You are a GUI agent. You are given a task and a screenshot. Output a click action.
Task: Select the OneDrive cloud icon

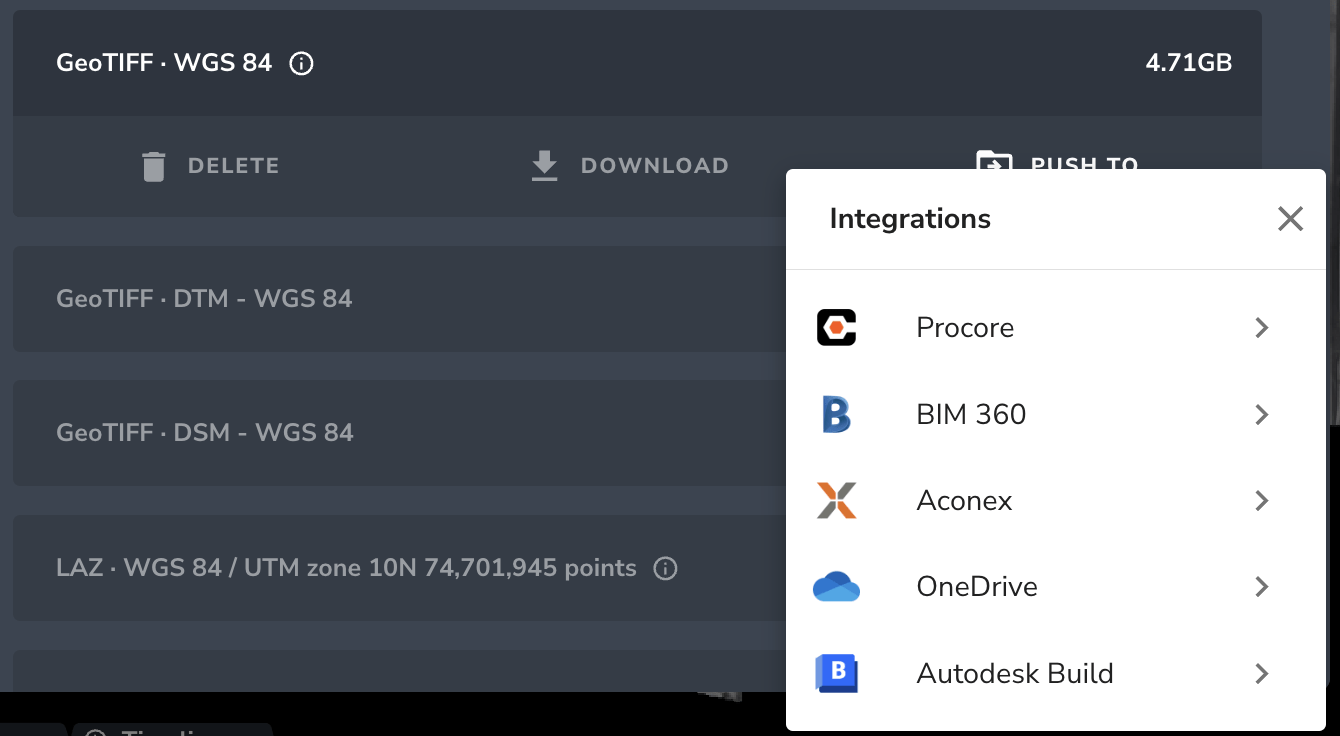coord(835,587)
